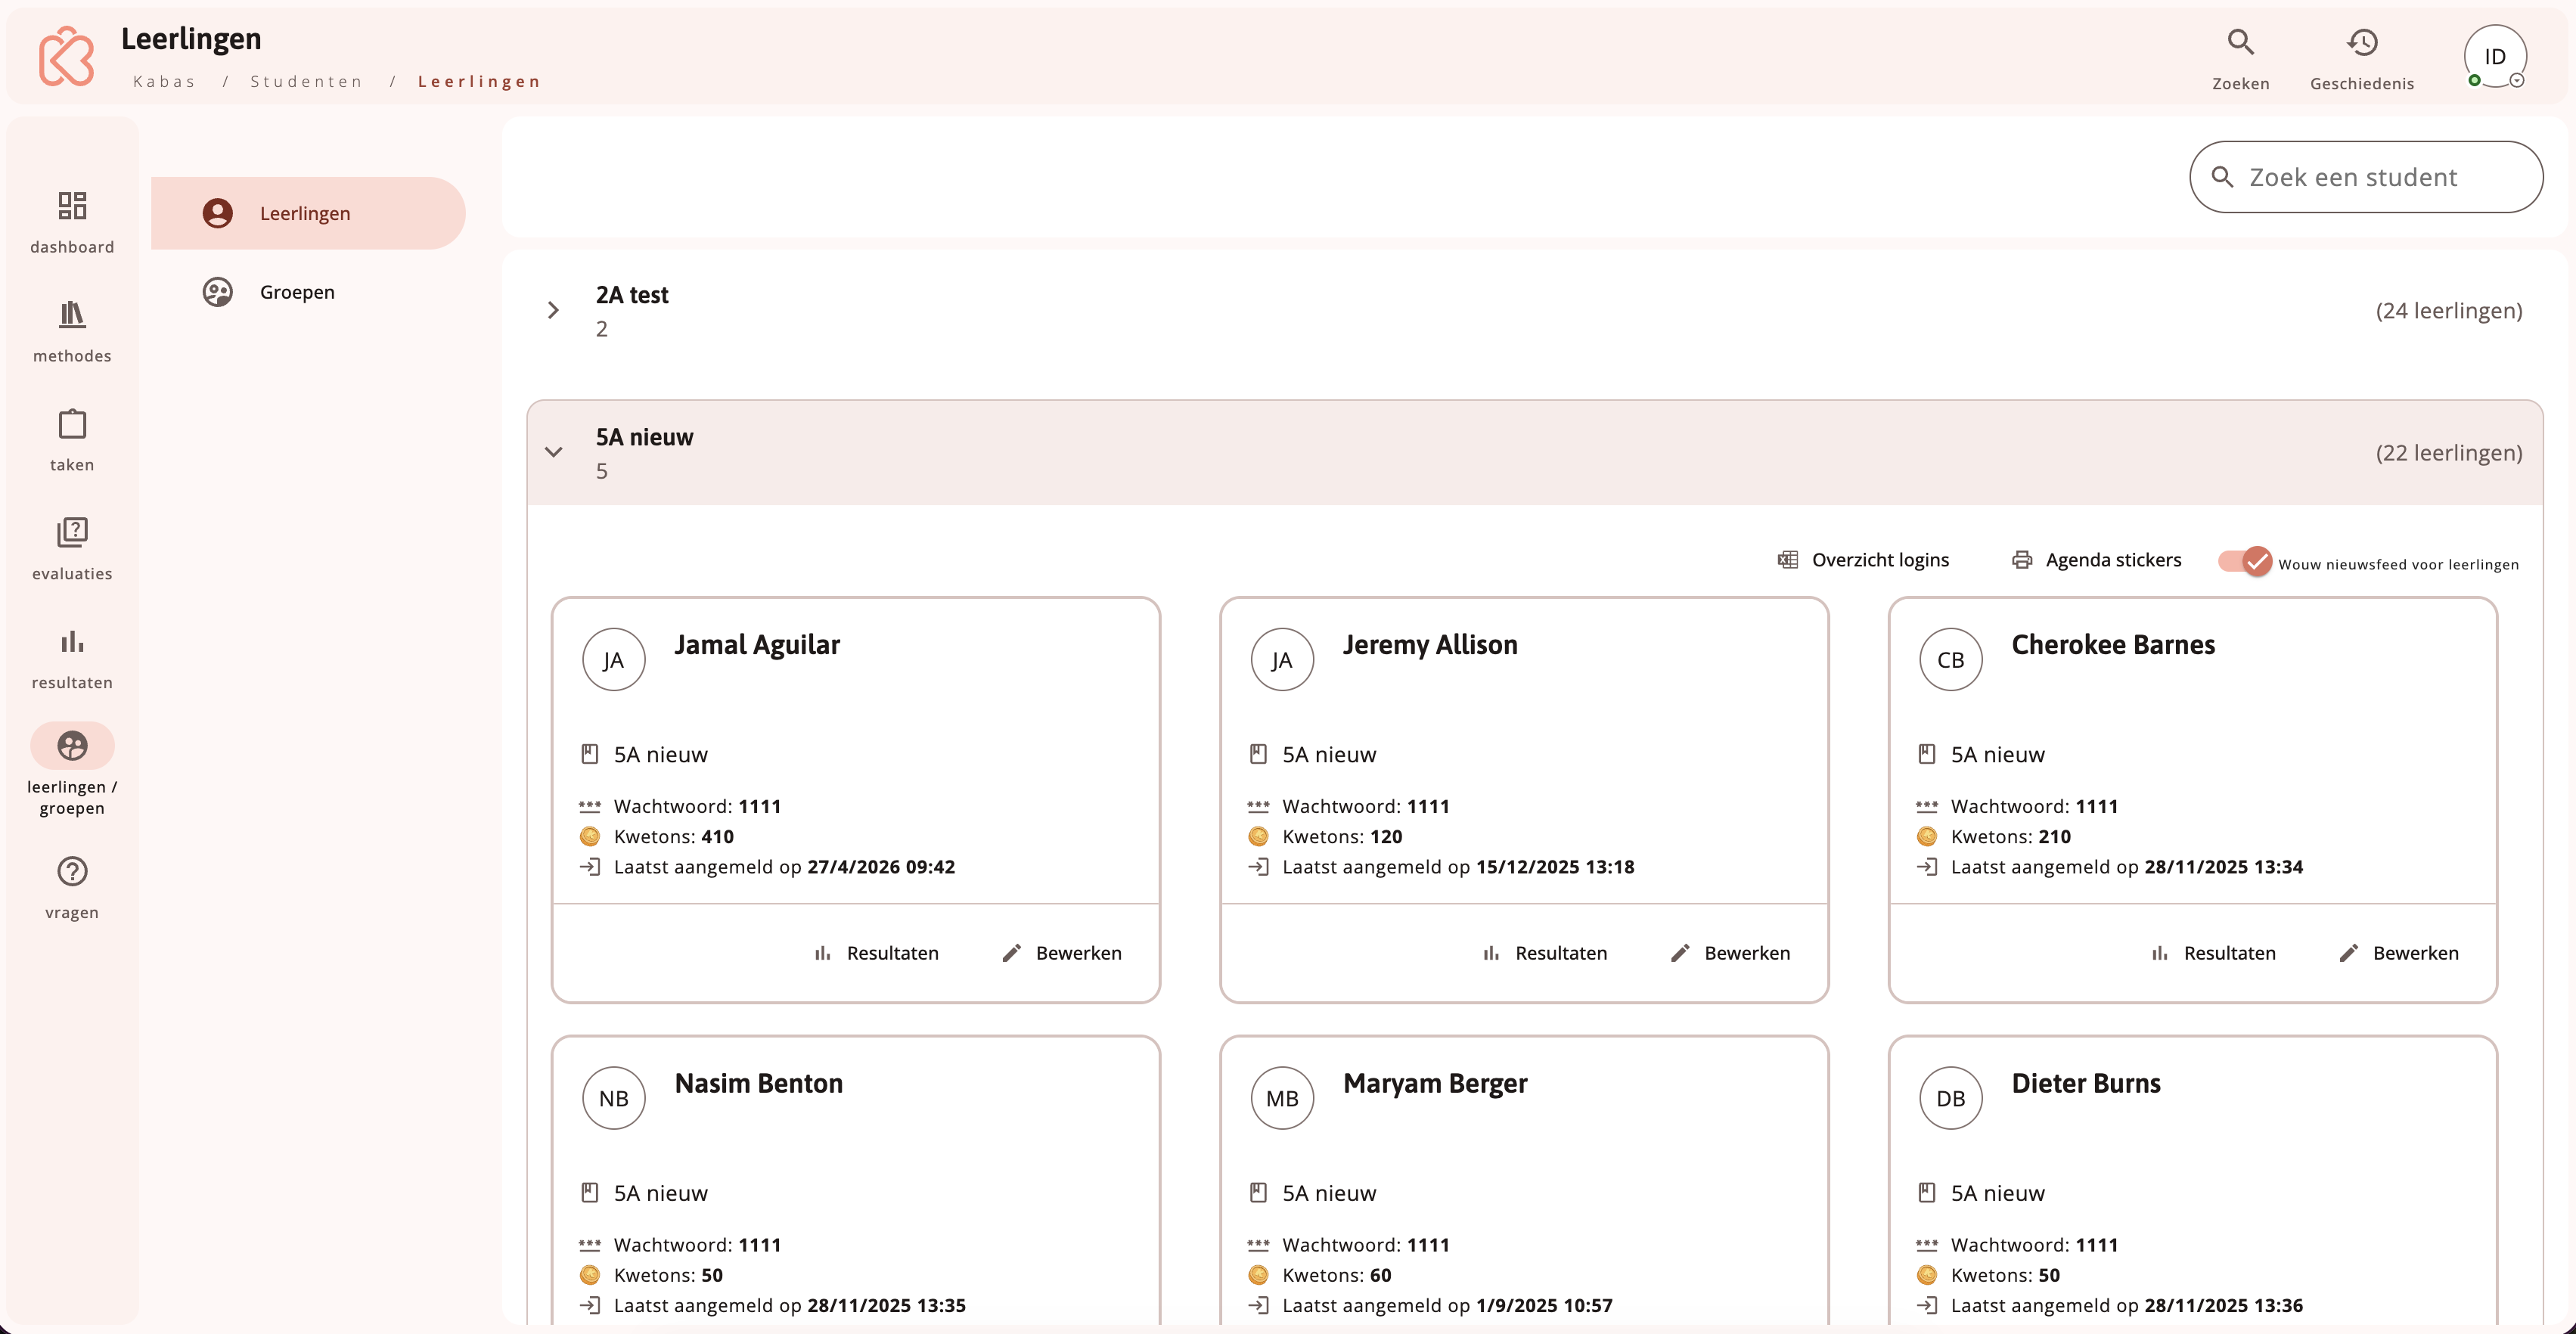The width and height of the screenshot is (2576, 1334).
Task: Click the (22 leerlingen) count
Action: (x=2449, y=452)
